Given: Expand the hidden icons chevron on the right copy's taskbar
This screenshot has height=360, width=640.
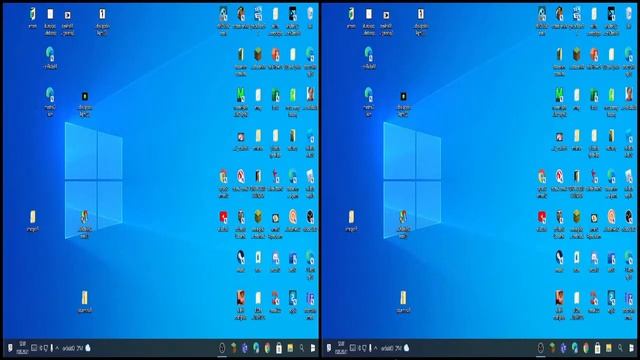Looking at the screenshot, I should [x=376, y=348].
